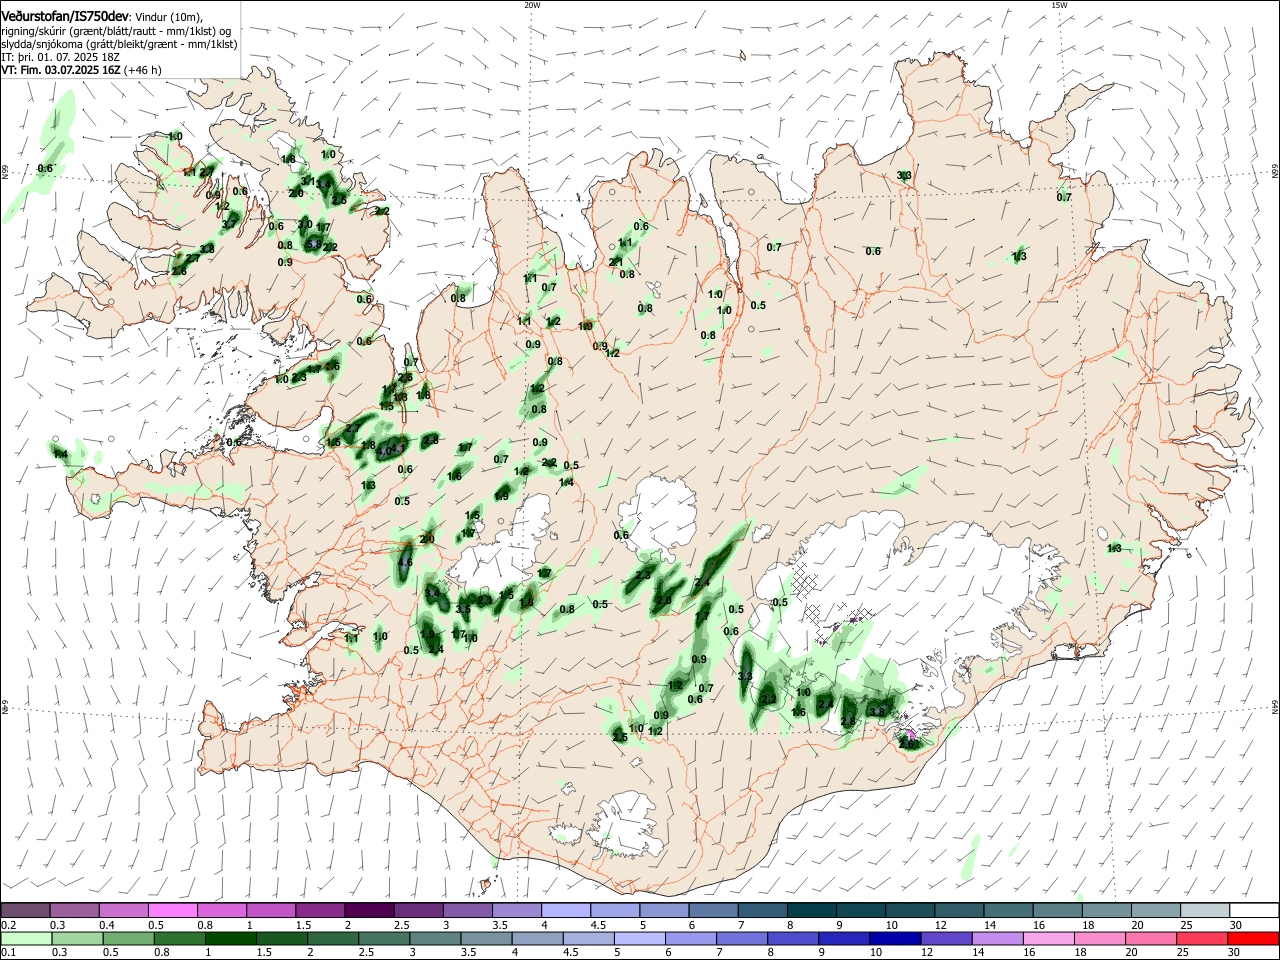This screenshot has height=960, width=1280.
Task: Click the top legend swatch between 0.2 and 0.3
Action: click(25, 910)
